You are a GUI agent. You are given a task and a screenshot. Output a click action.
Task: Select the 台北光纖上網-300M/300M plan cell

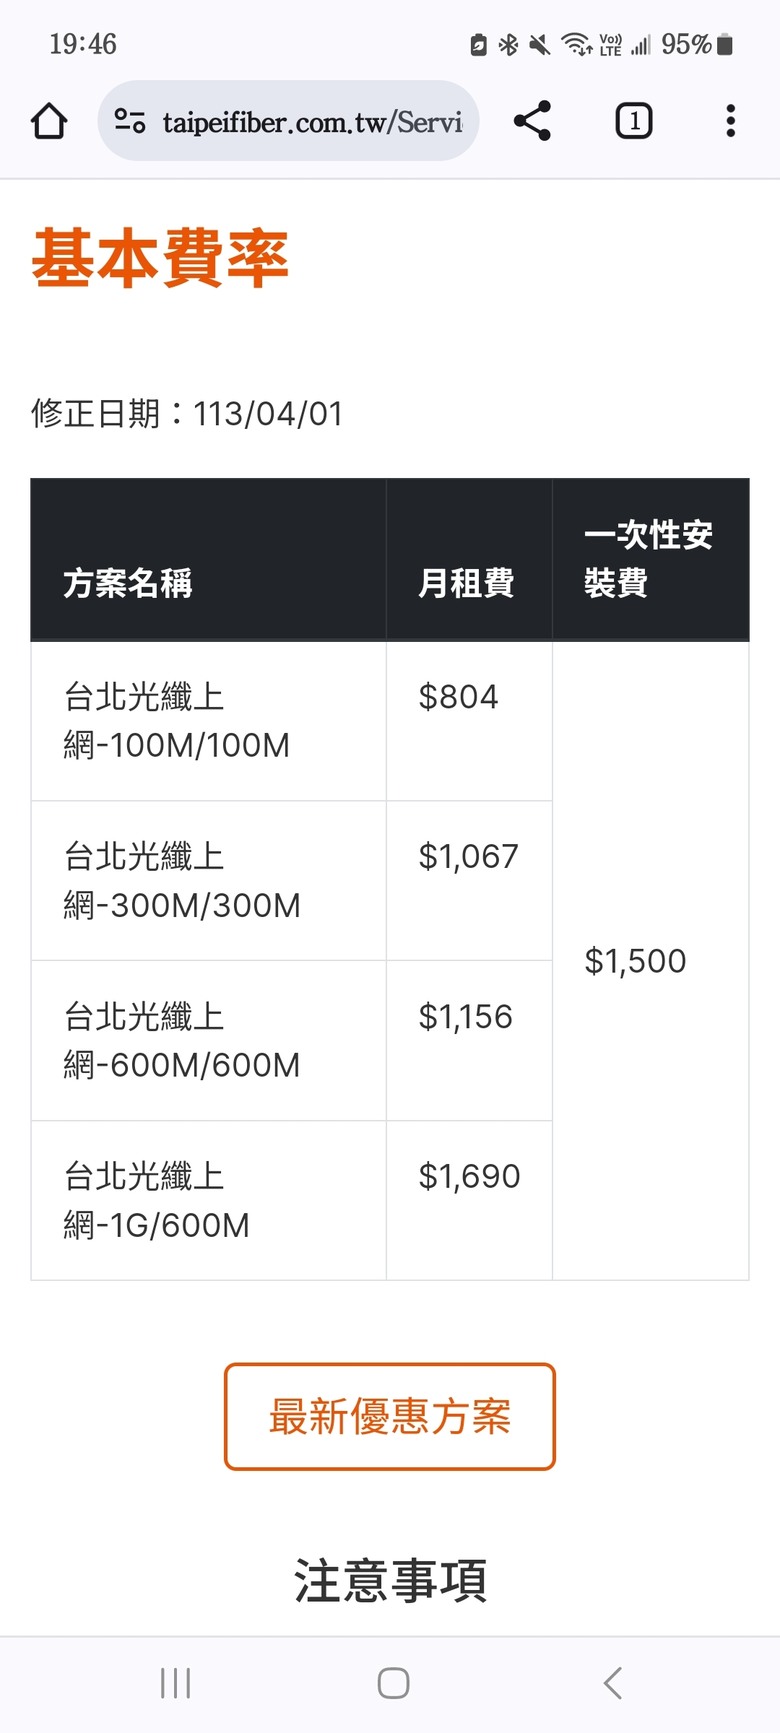pos(209,881)
